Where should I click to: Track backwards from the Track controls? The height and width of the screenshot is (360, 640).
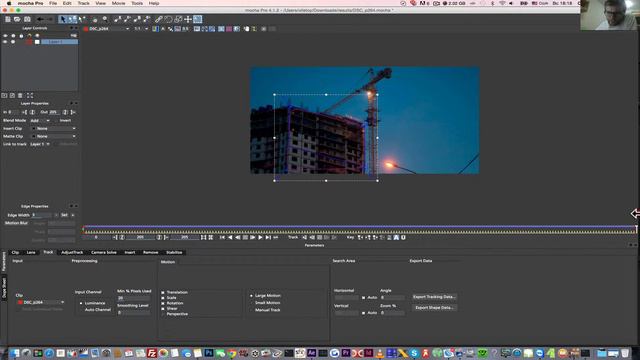304,237
